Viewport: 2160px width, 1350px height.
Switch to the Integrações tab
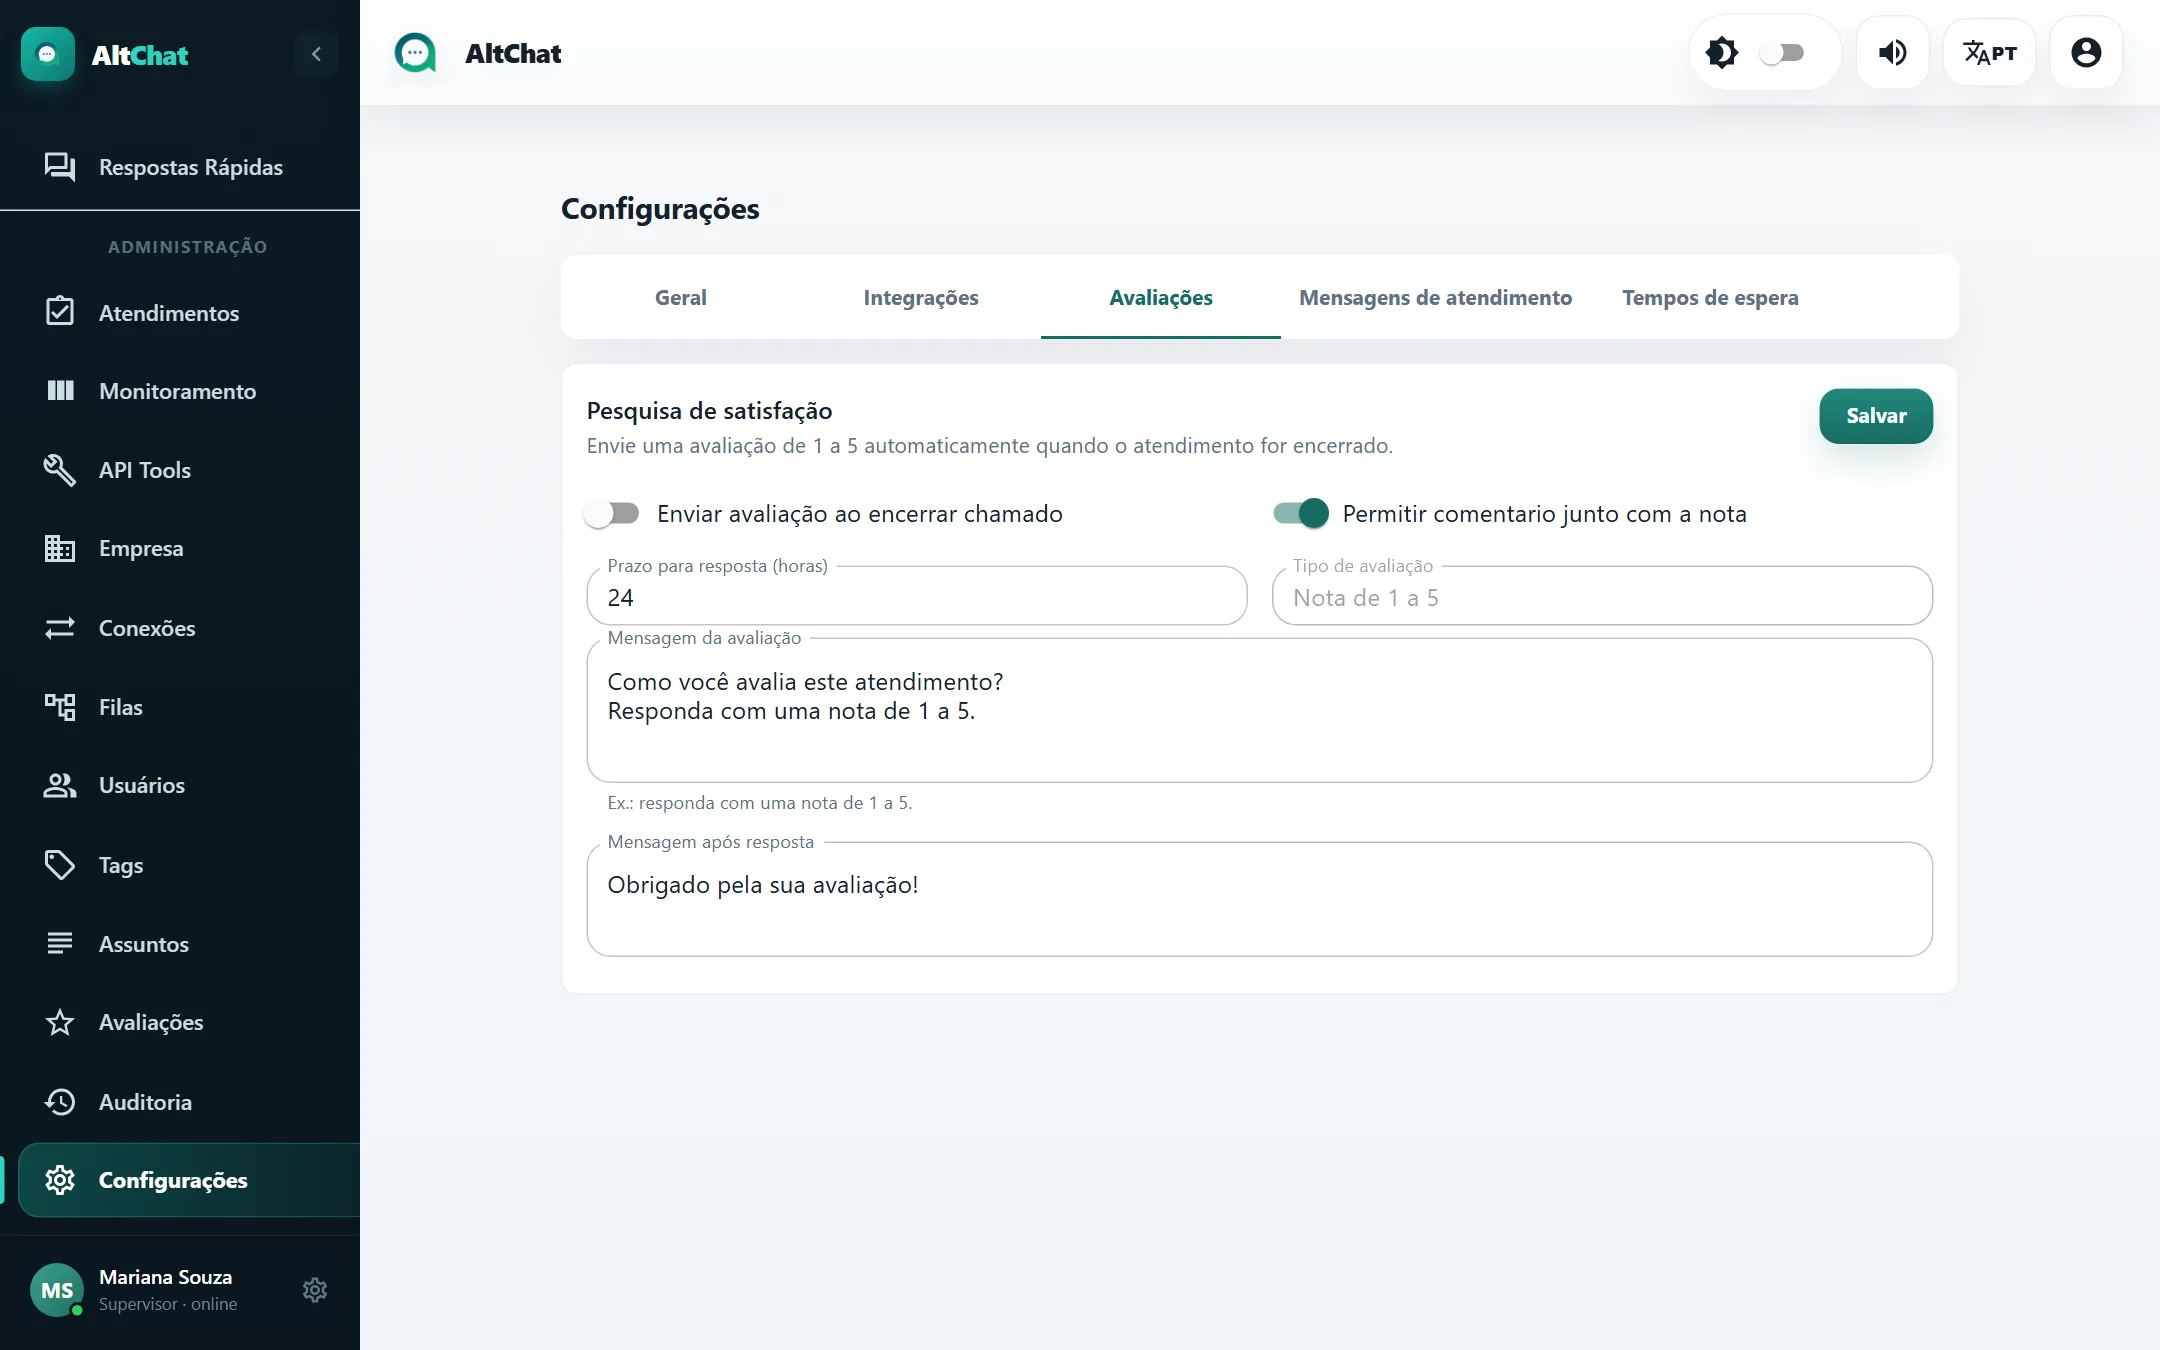coord(921,297)
